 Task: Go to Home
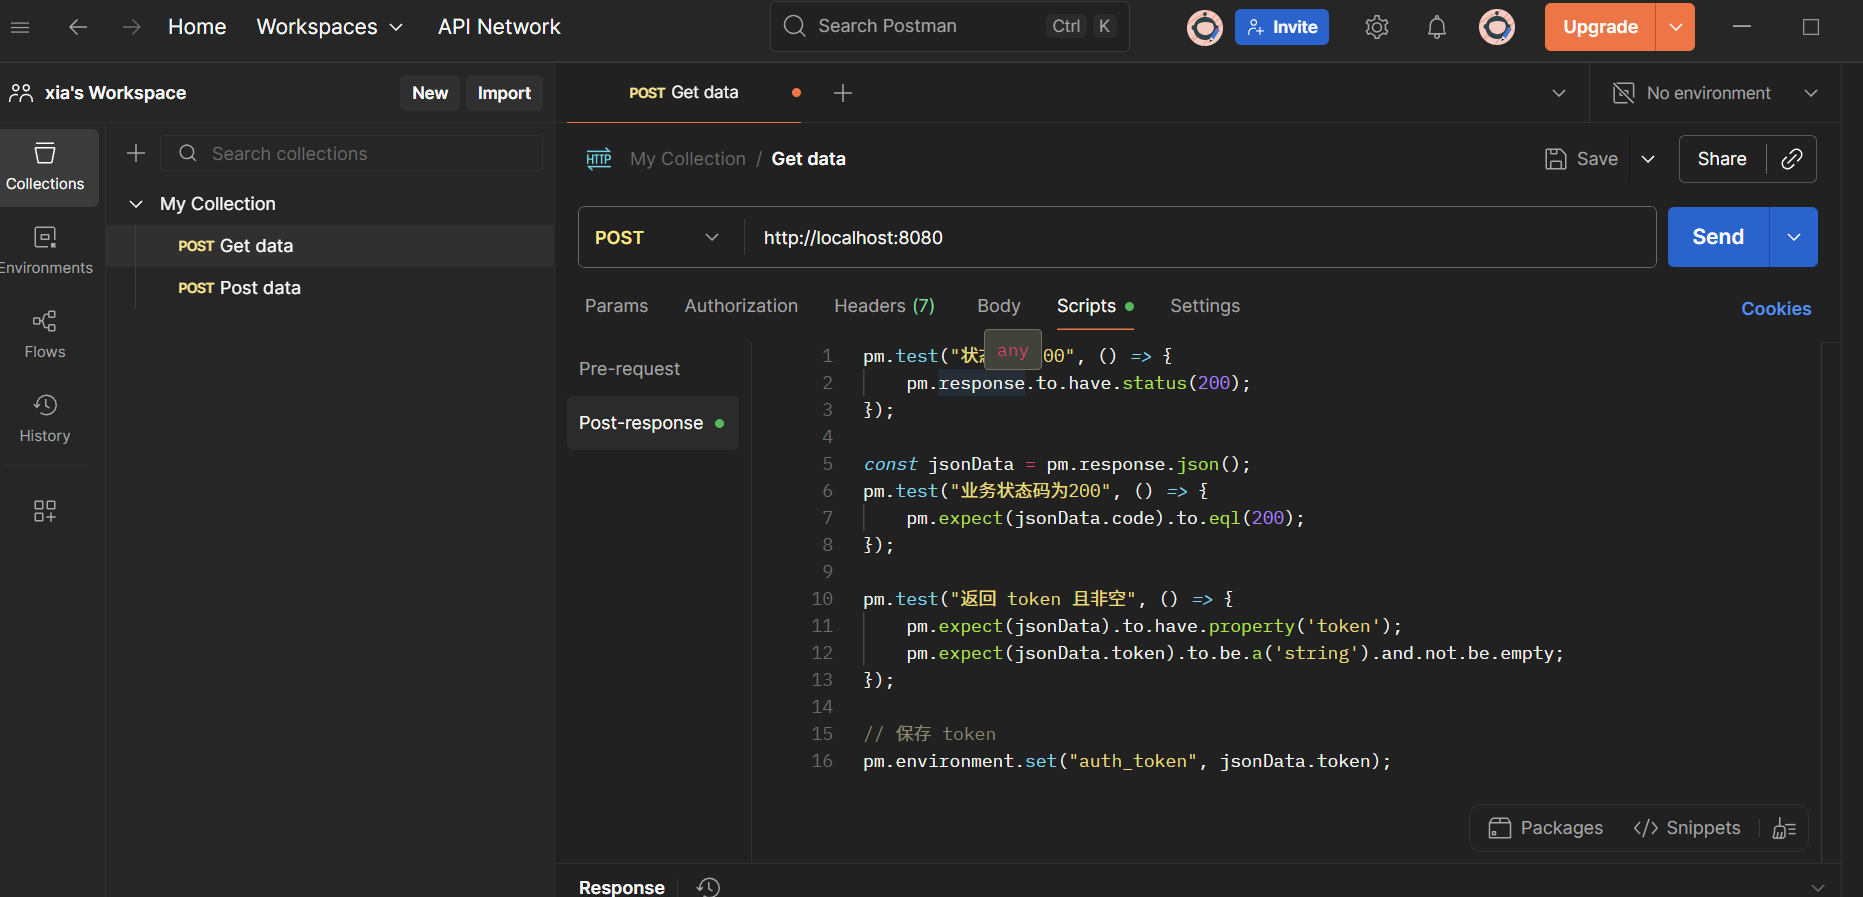click(197, 27)
